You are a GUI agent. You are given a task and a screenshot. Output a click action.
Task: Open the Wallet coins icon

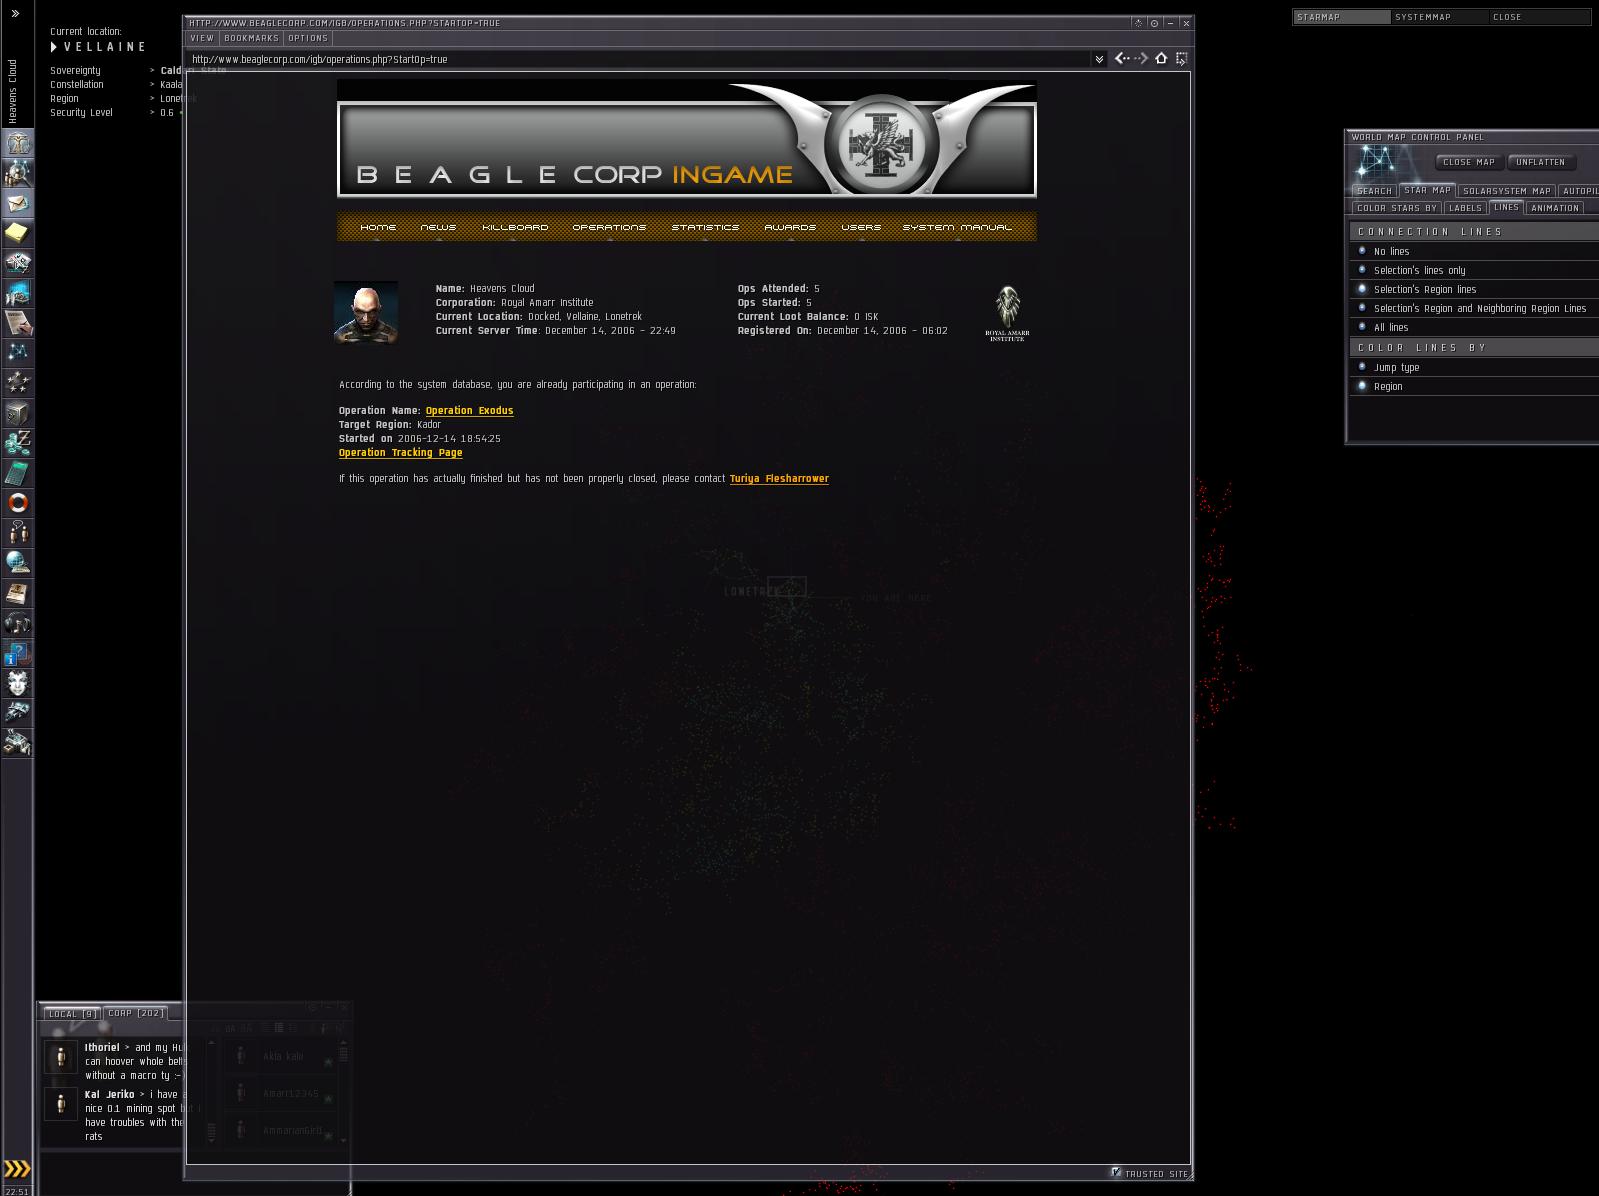coord(18,443)
